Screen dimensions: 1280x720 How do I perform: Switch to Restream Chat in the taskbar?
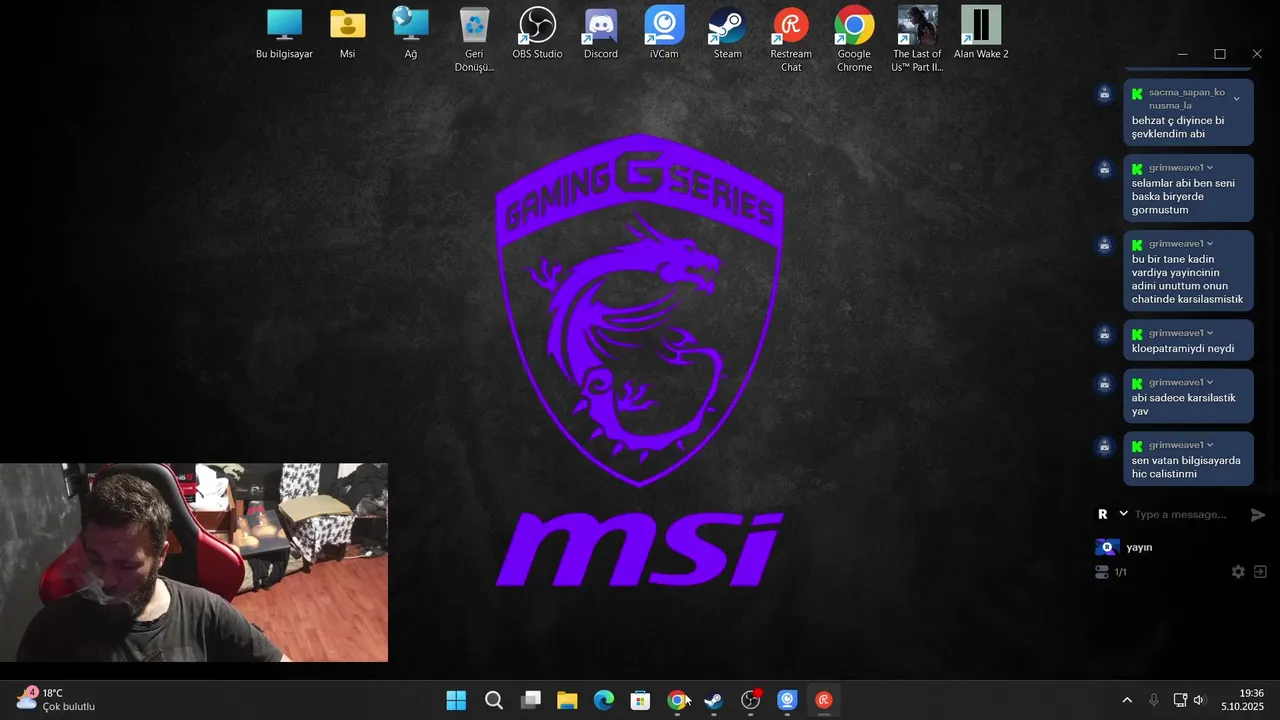(x=824, y=700)
